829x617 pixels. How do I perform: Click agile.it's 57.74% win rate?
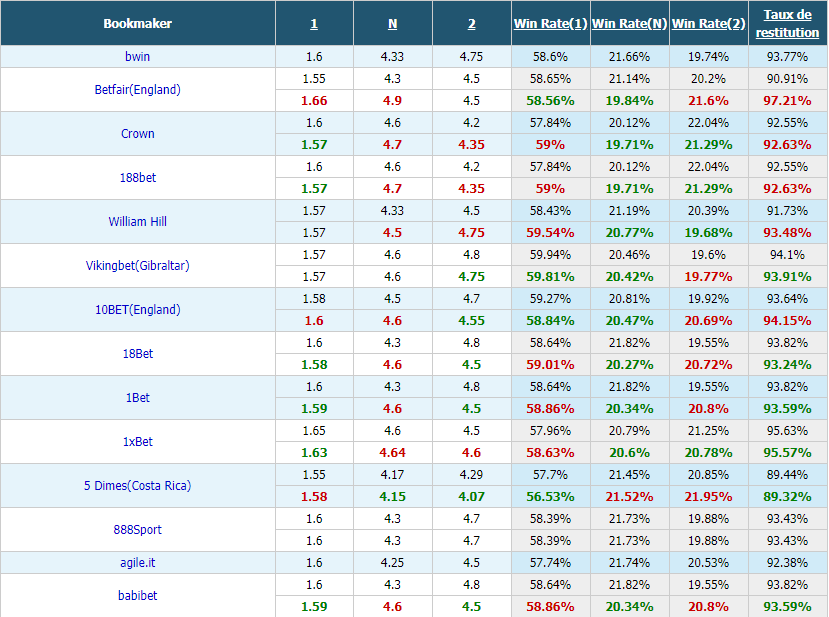click(550, 563)
